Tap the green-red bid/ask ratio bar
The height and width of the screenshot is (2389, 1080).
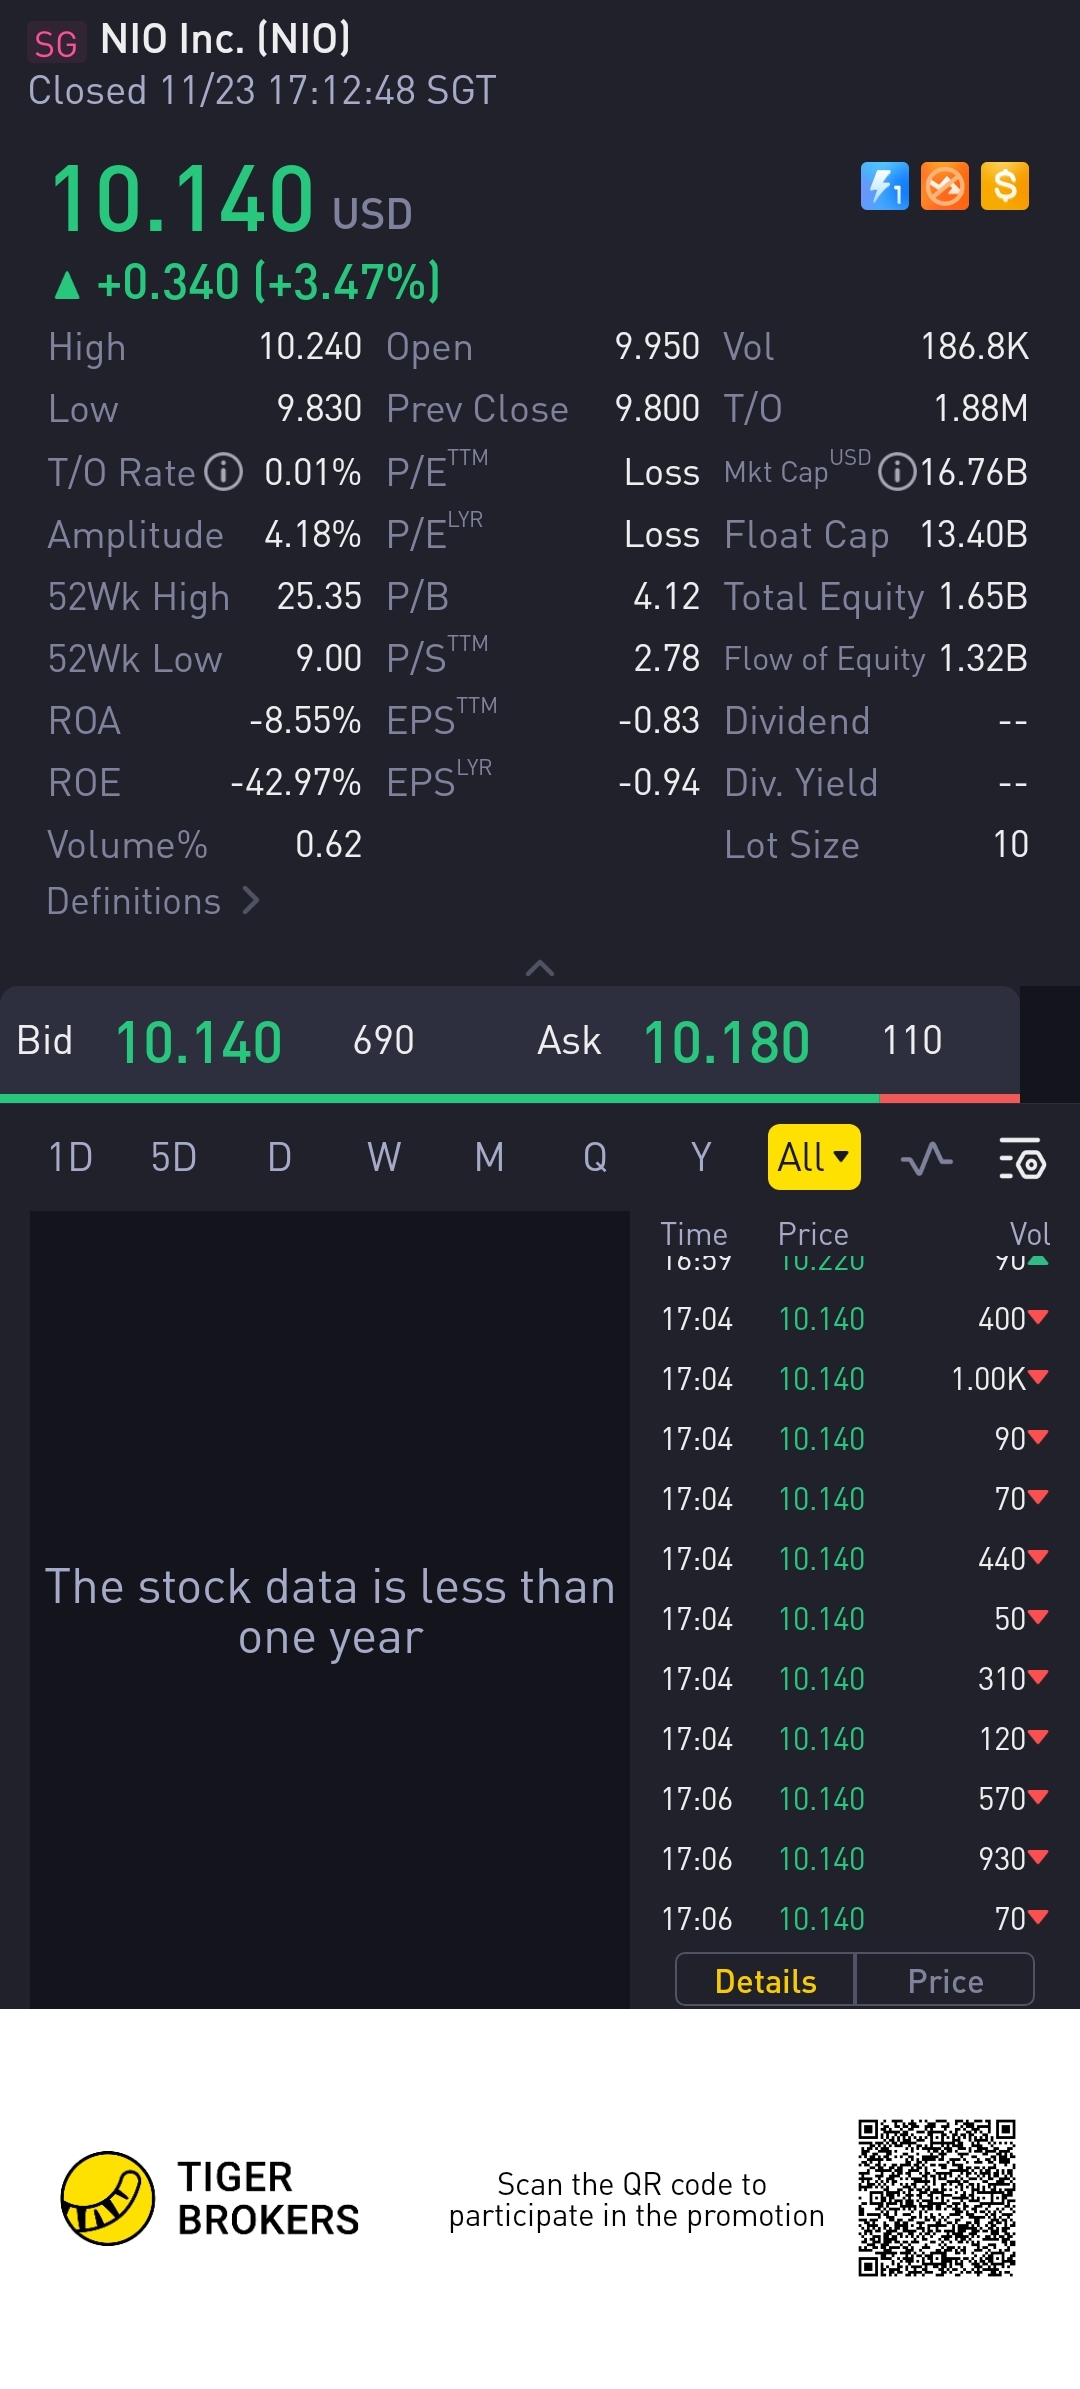point(510,1098)
